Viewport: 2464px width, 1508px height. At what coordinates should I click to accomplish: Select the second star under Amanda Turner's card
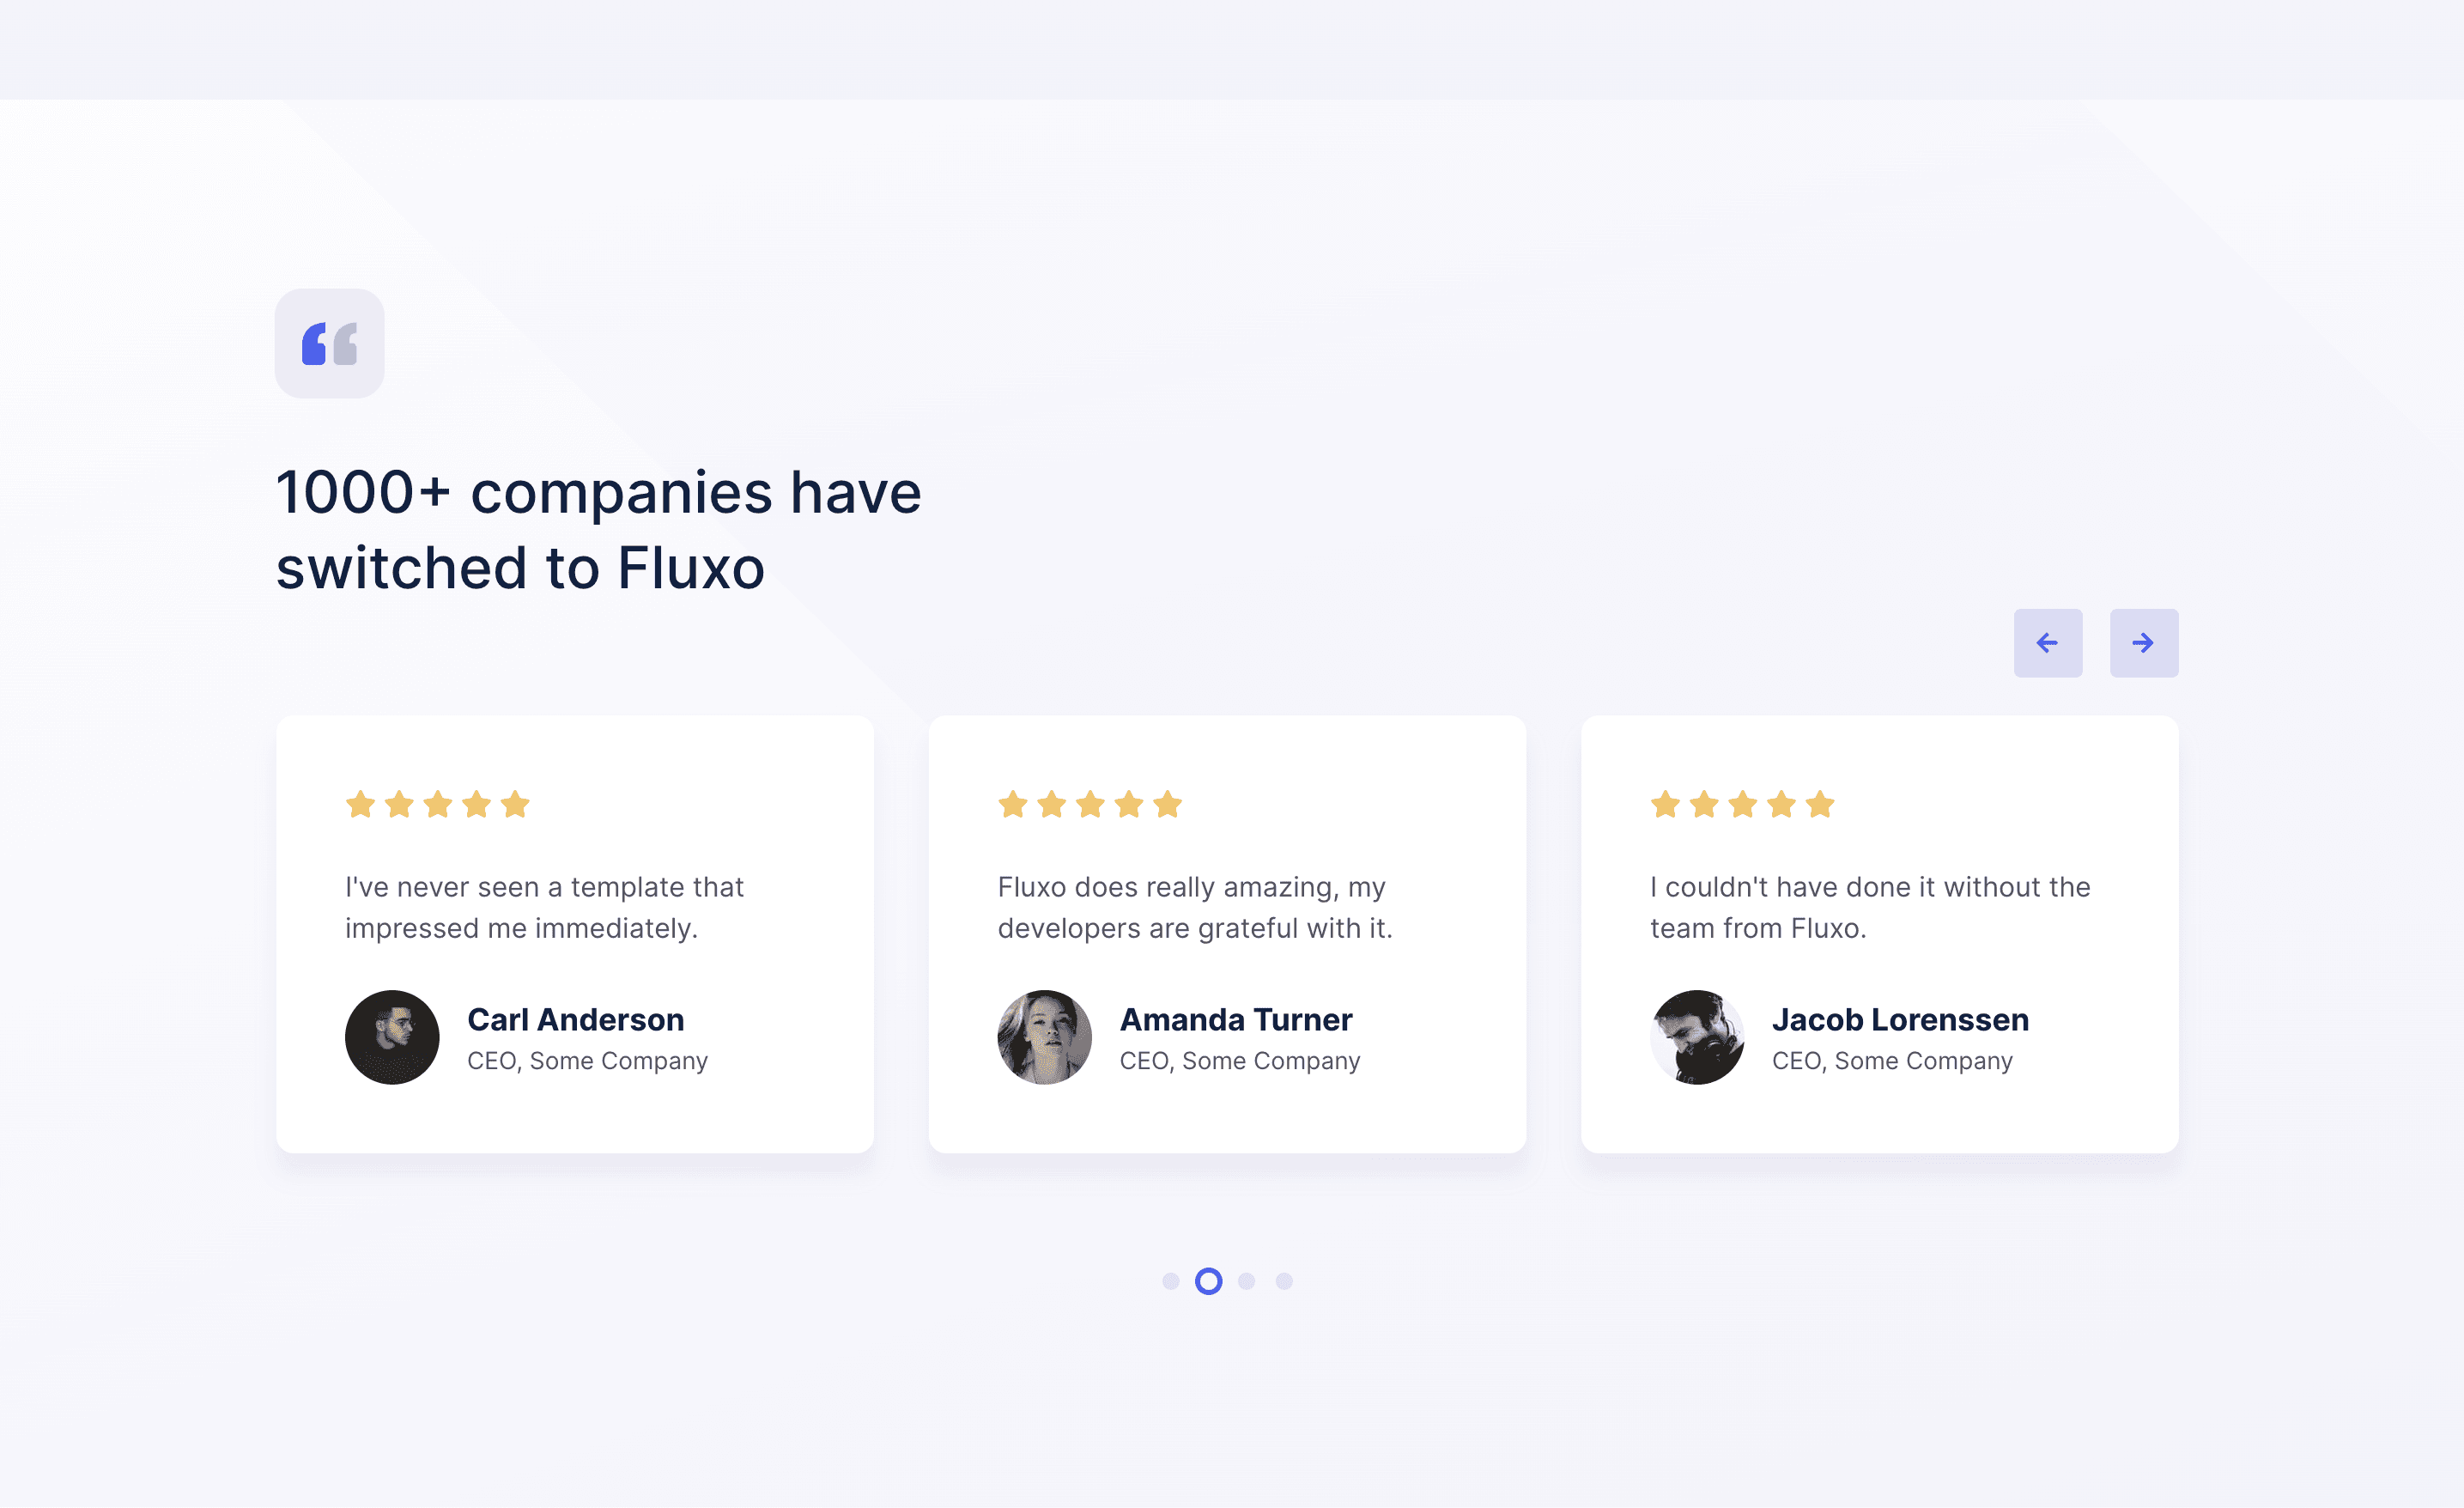coord(1050,803)
